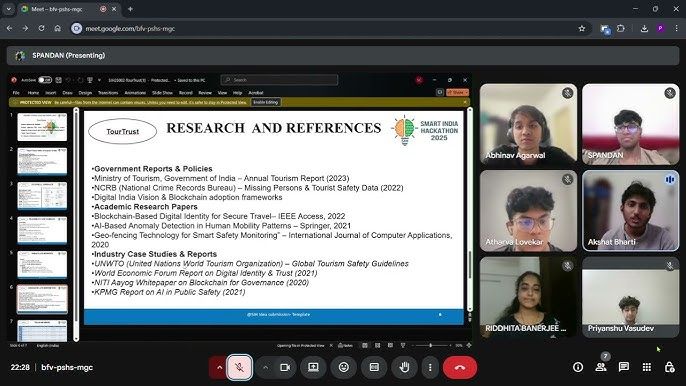Open host controls lock icon
Image resolution: width=686 pixels, height=386 pixels.
[x=669, y=367]
